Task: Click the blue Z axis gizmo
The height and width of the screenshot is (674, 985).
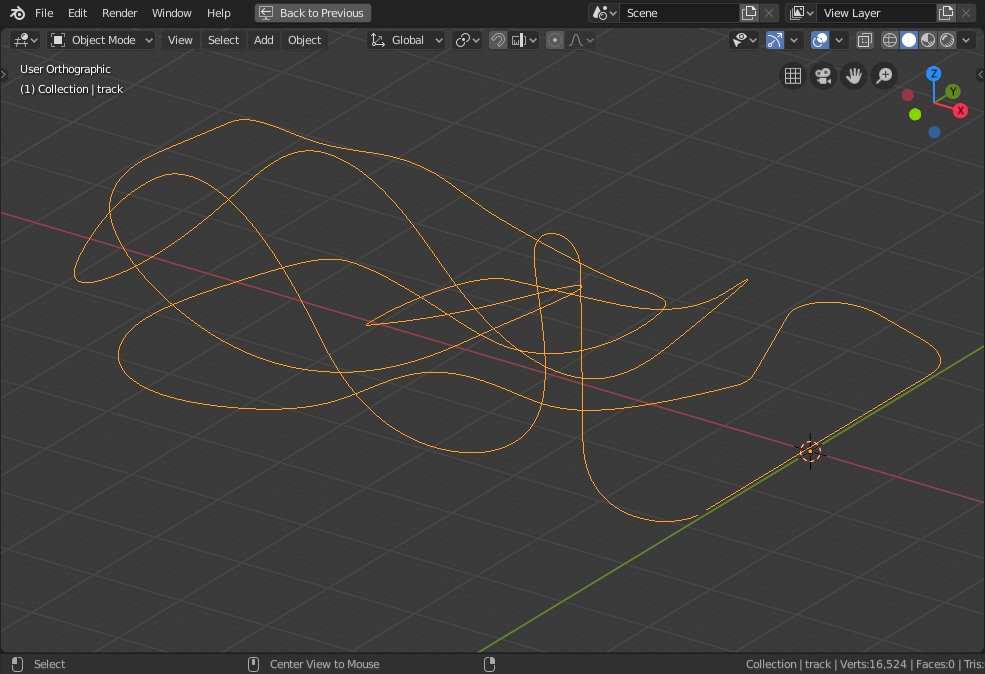Action: (933, 73)
